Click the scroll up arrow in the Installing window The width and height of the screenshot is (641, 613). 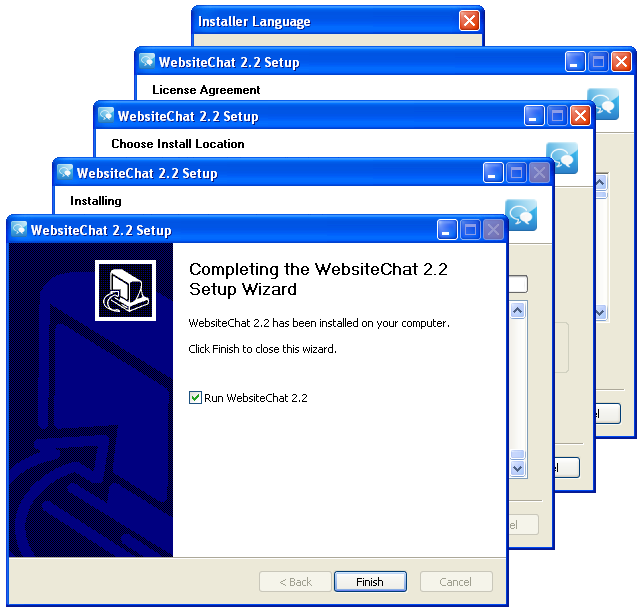tap(518, 311)
